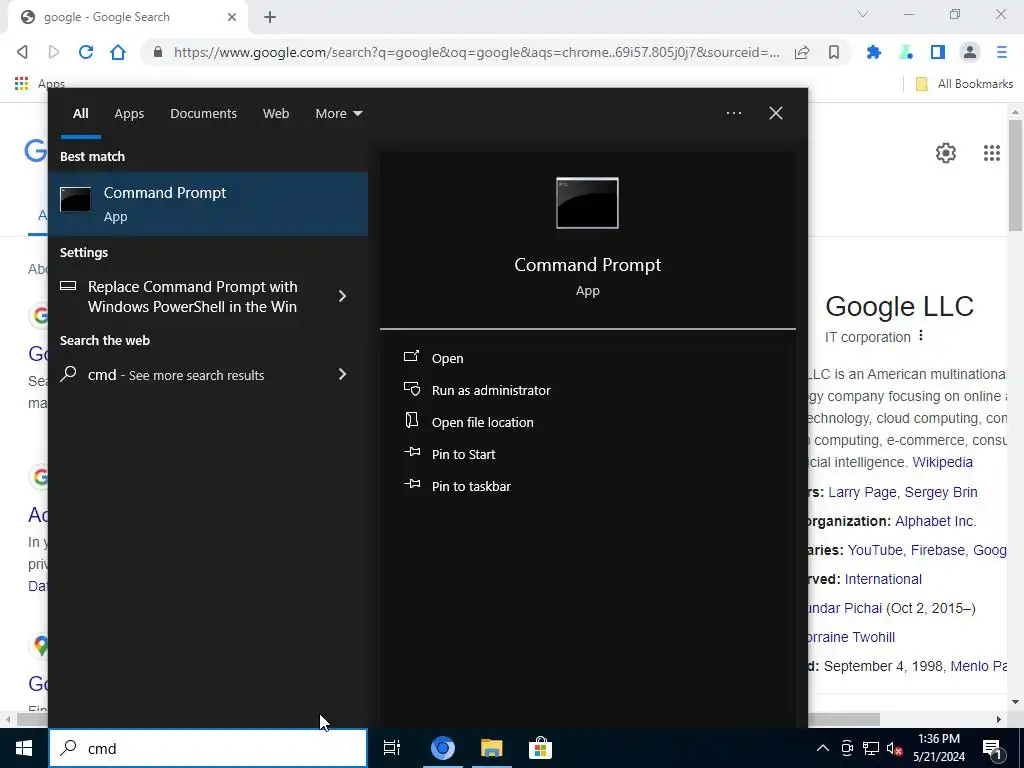Reload the Google search page

[x=86, y=52]
